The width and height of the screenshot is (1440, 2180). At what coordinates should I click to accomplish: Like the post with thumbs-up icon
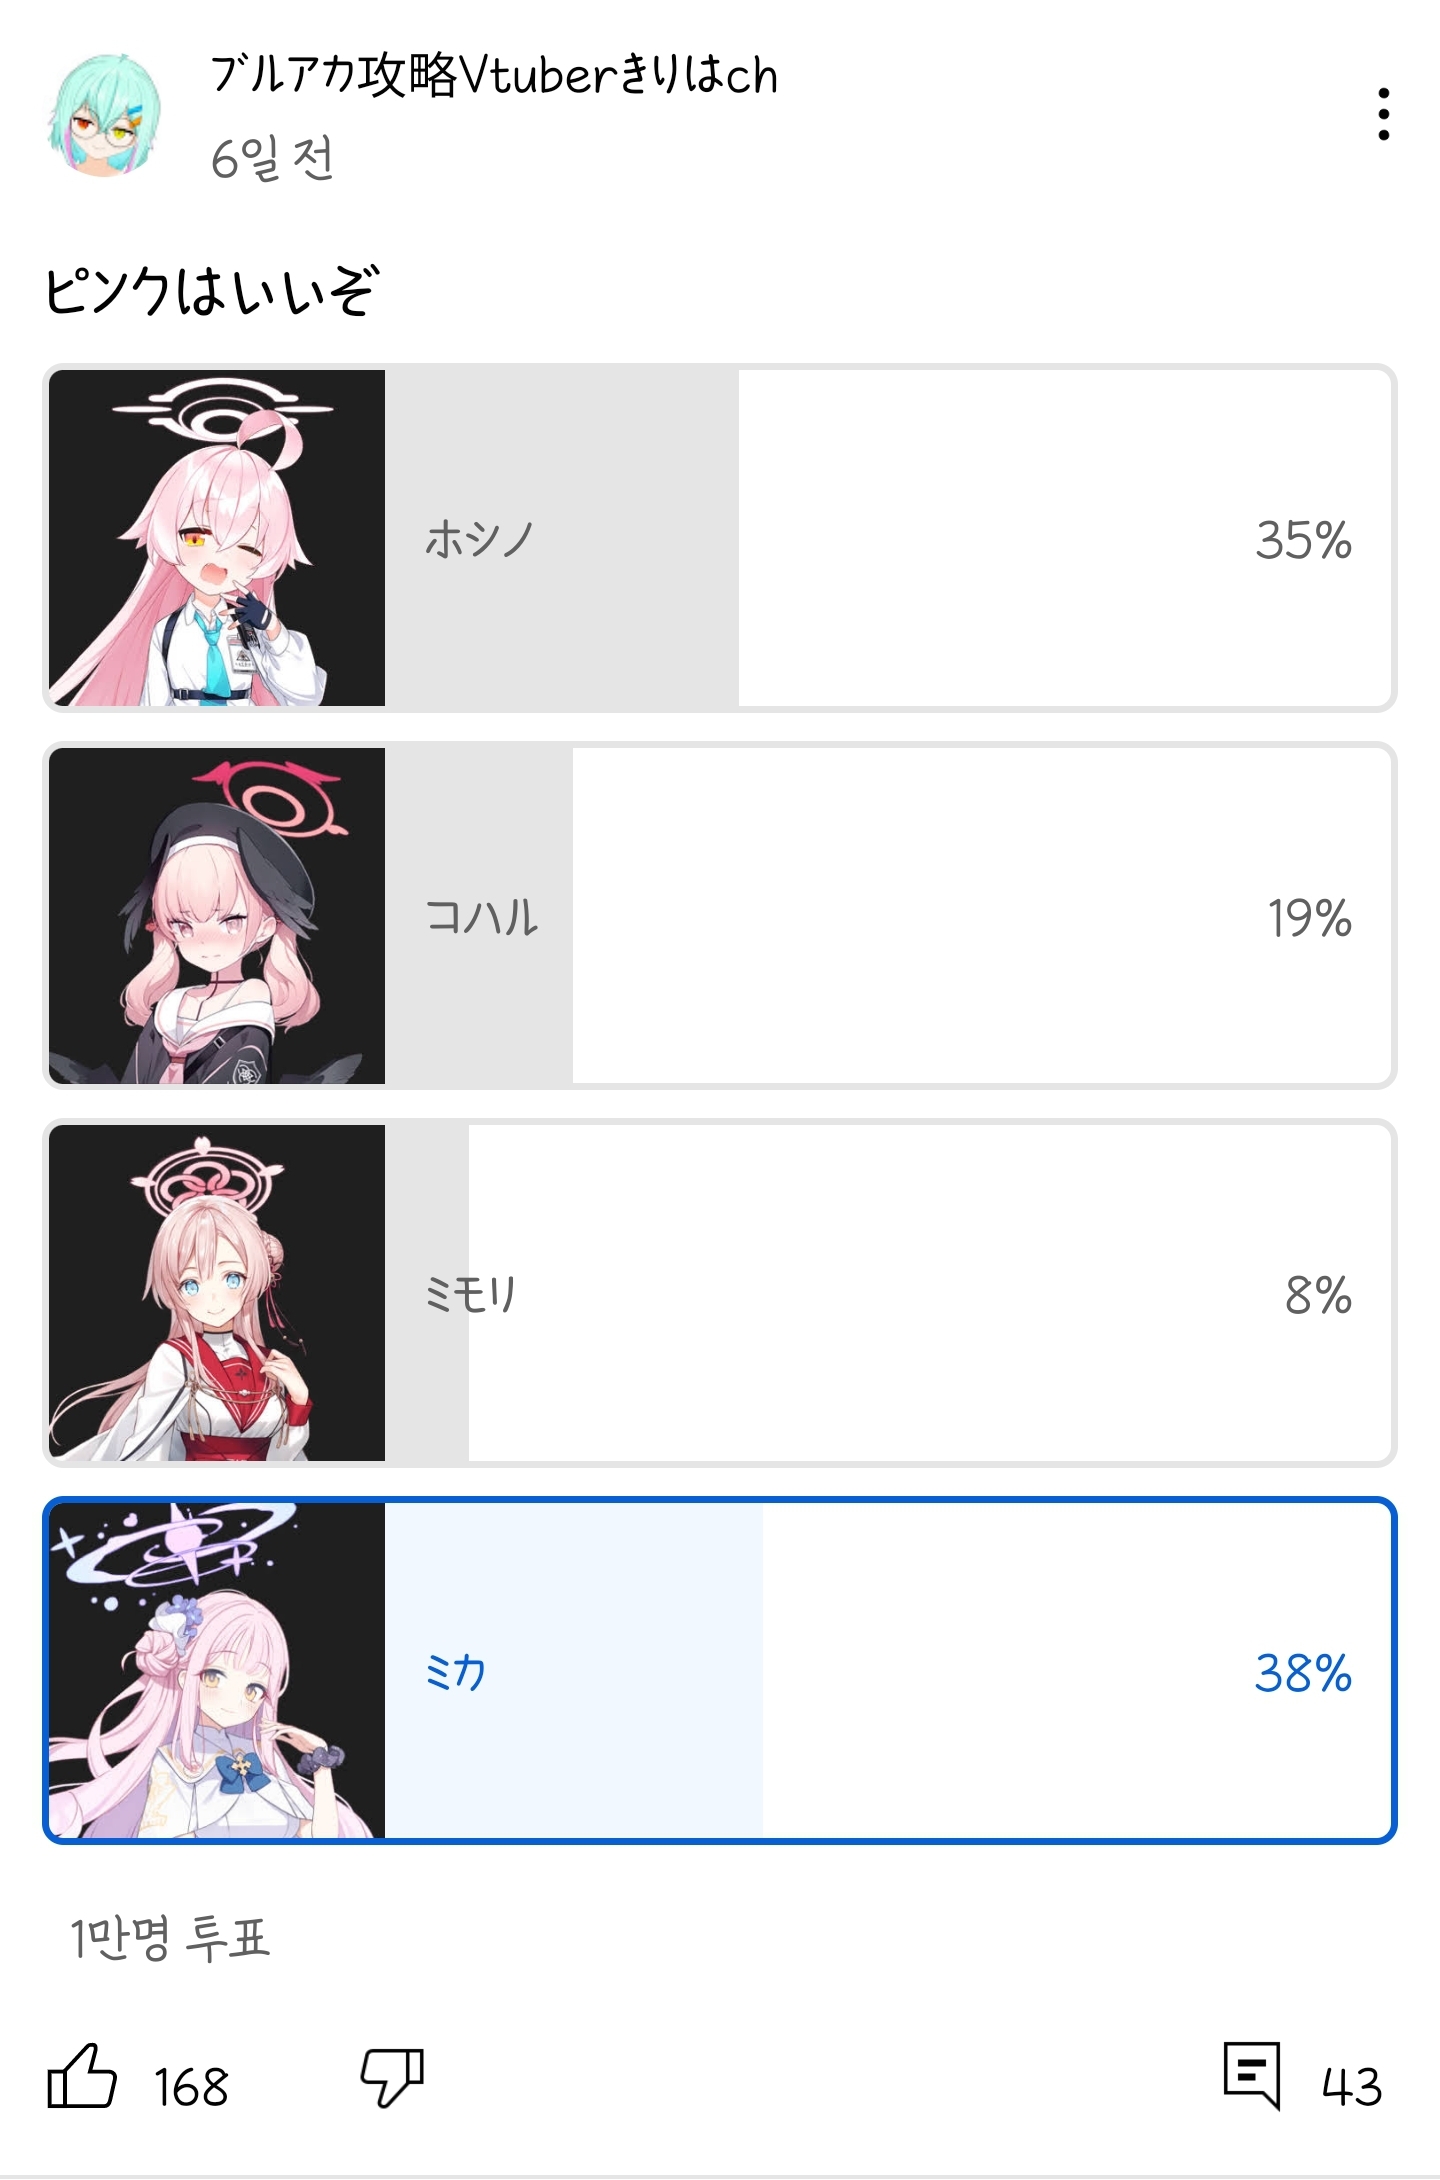coord(82,2076)
